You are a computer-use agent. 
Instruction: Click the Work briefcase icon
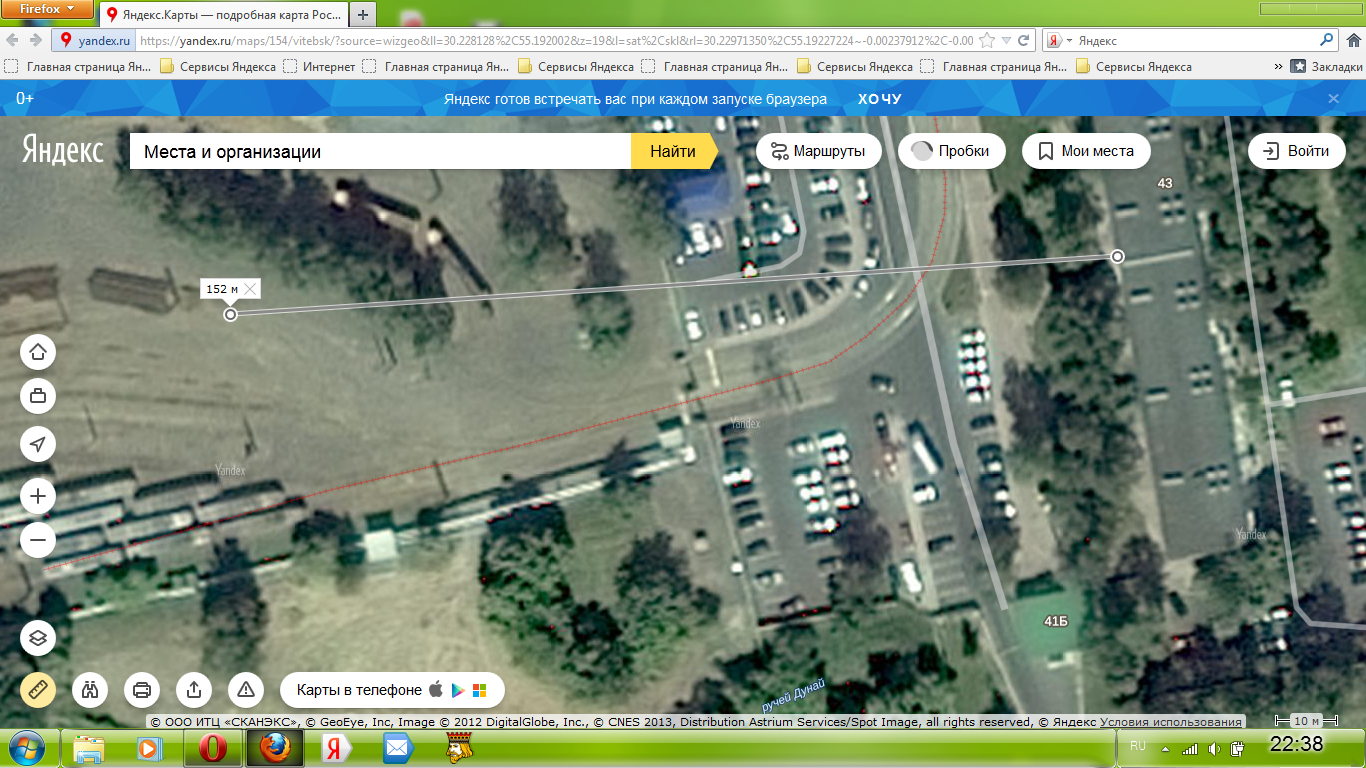click(38, 396)
